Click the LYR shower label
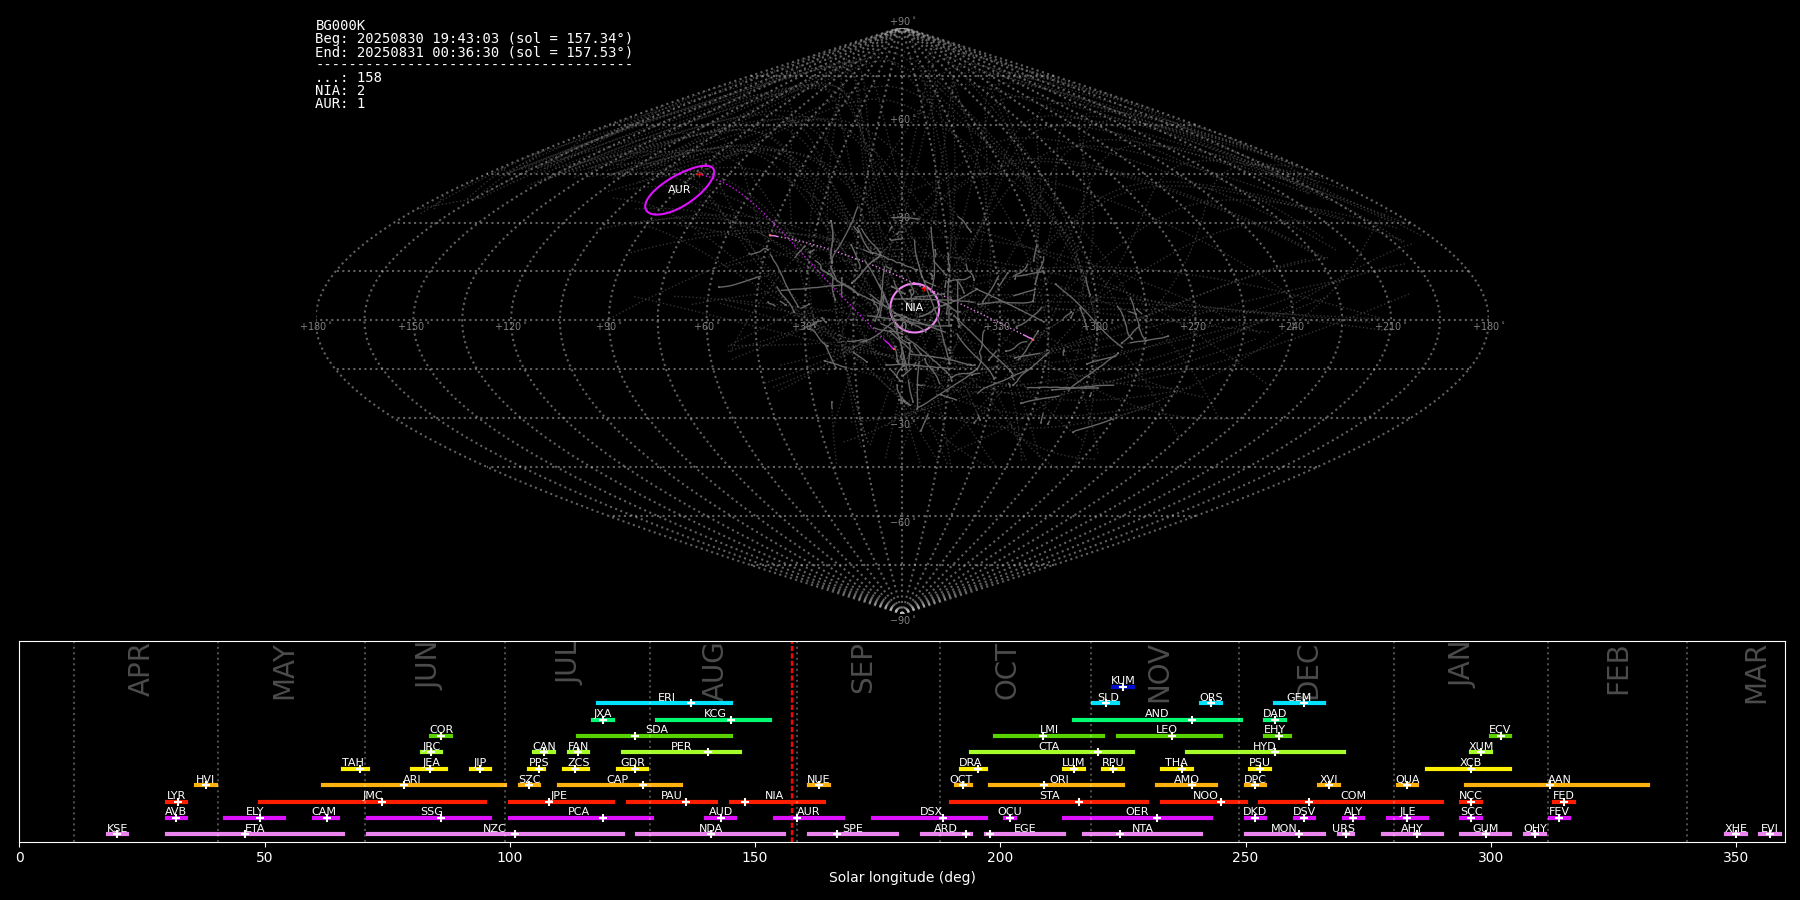Image resolution: width=1800 pixels, height=900 pixels. [176, 796]
